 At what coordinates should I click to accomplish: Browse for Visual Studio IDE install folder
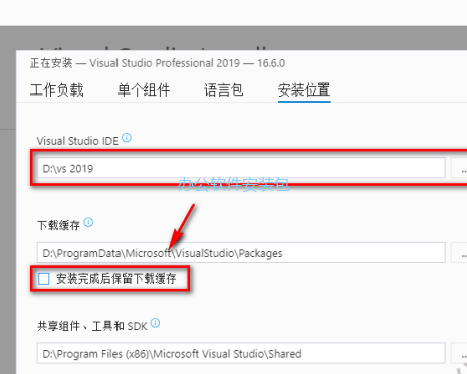point(460,168)
